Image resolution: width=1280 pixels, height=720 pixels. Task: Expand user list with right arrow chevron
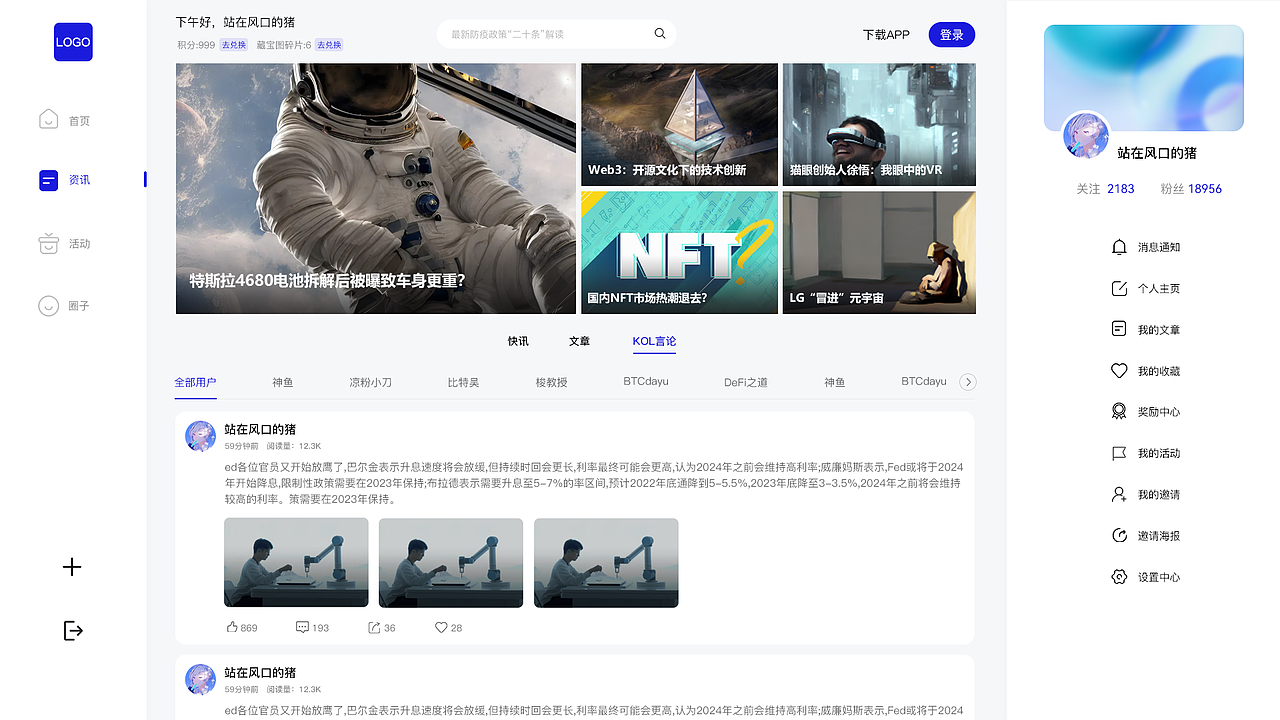pos(967,382)
